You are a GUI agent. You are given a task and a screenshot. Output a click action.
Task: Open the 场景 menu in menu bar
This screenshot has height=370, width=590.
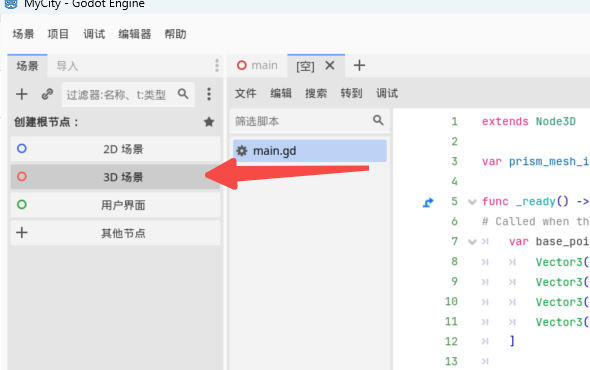pyautogui.click(x=23, y=34)
